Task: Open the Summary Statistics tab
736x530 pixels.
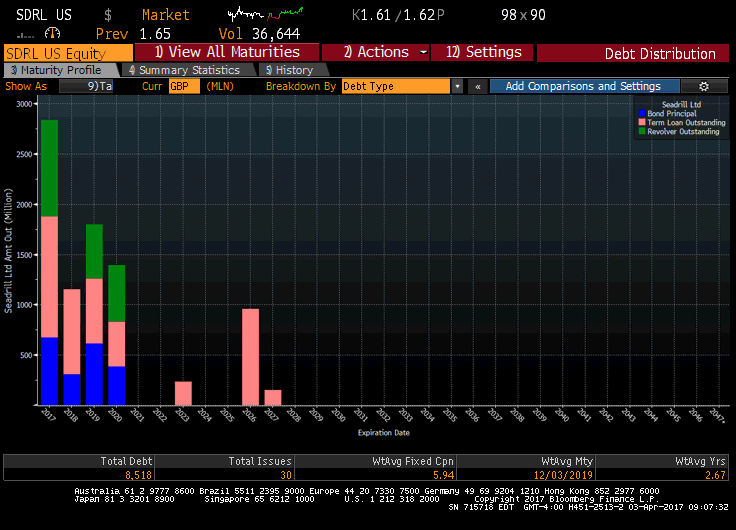Action: (x=189, y=70)
